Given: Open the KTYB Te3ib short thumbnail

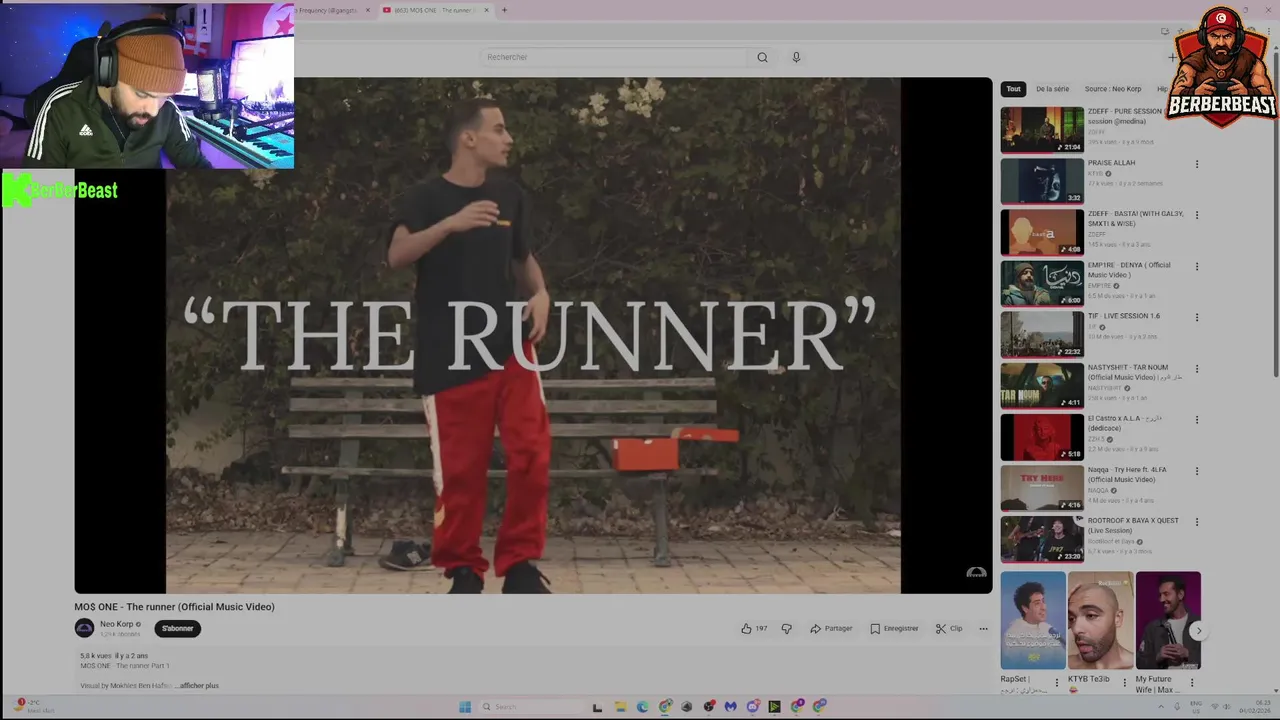Looking at the screenshot, I should [x=1100, y=620].
